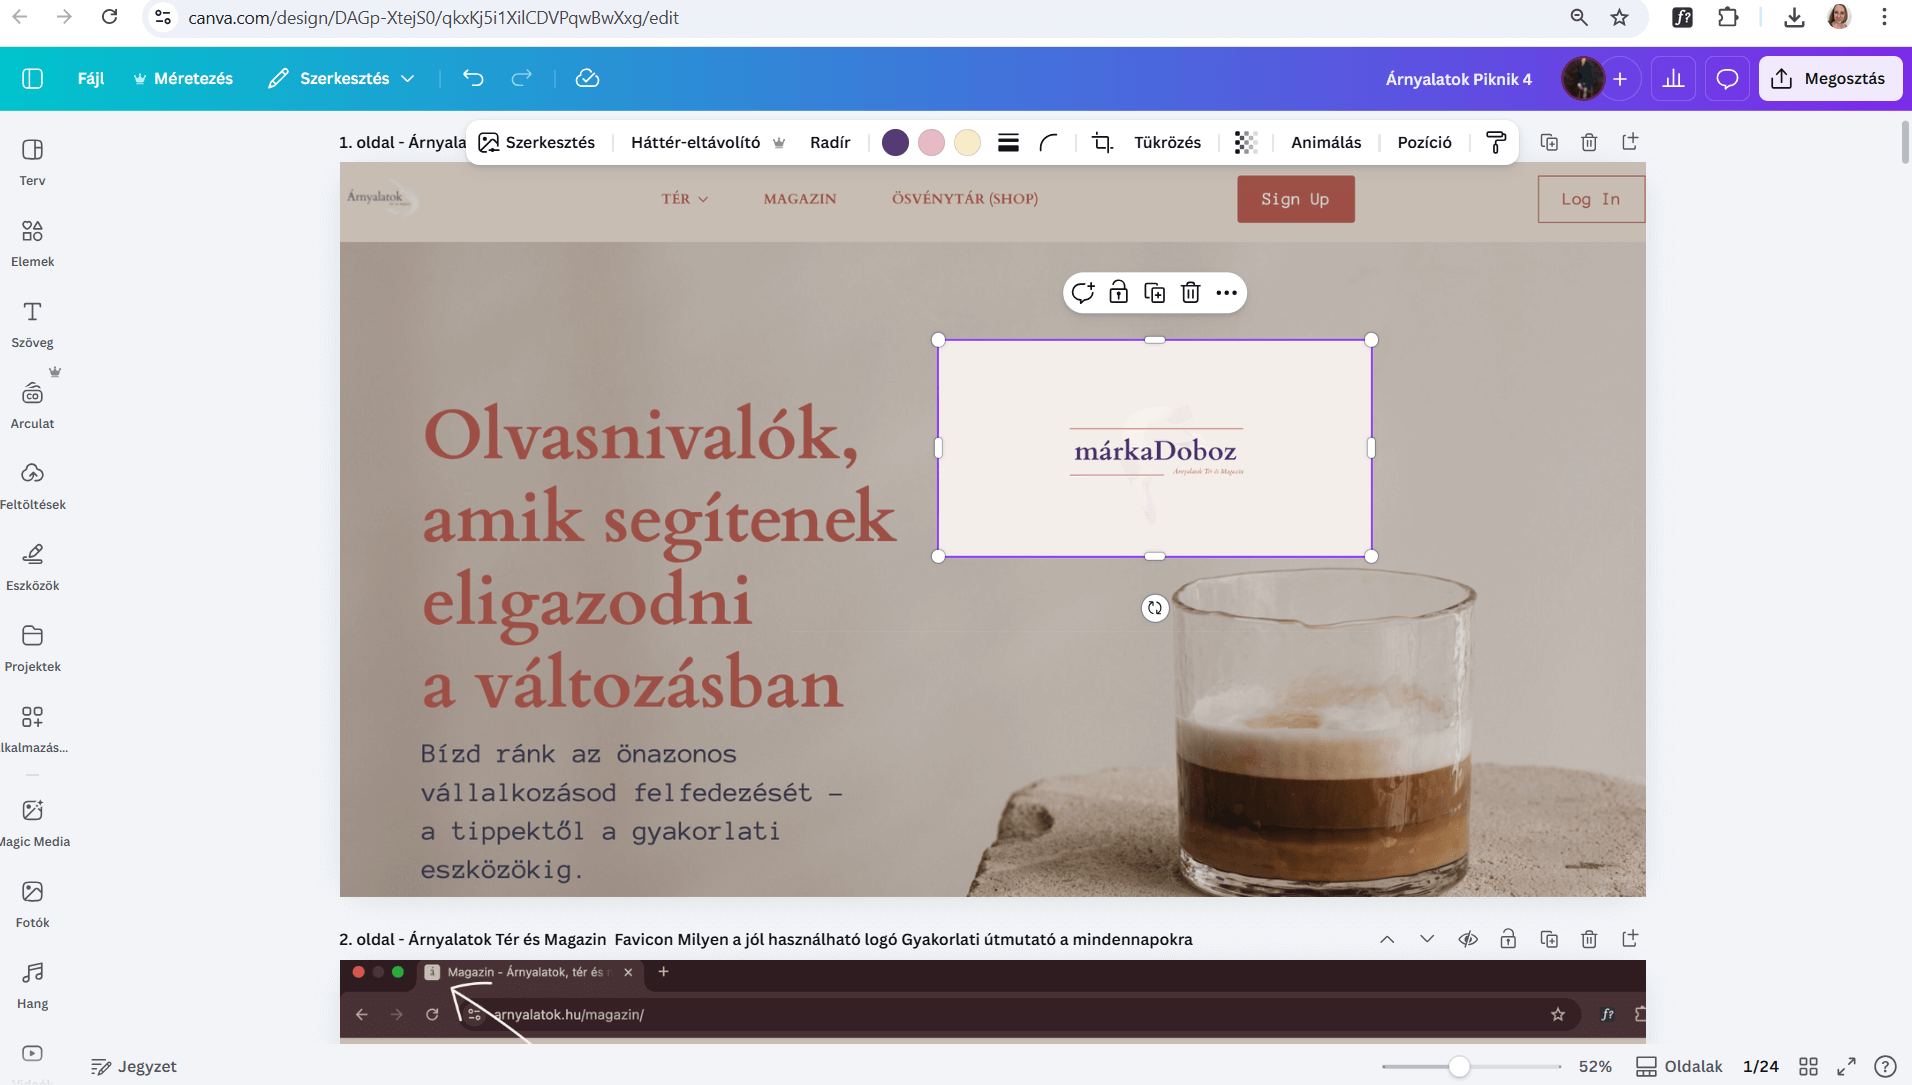Click Háttér-eltávolító background remover

pyautogui.click(x=708, y=142)
